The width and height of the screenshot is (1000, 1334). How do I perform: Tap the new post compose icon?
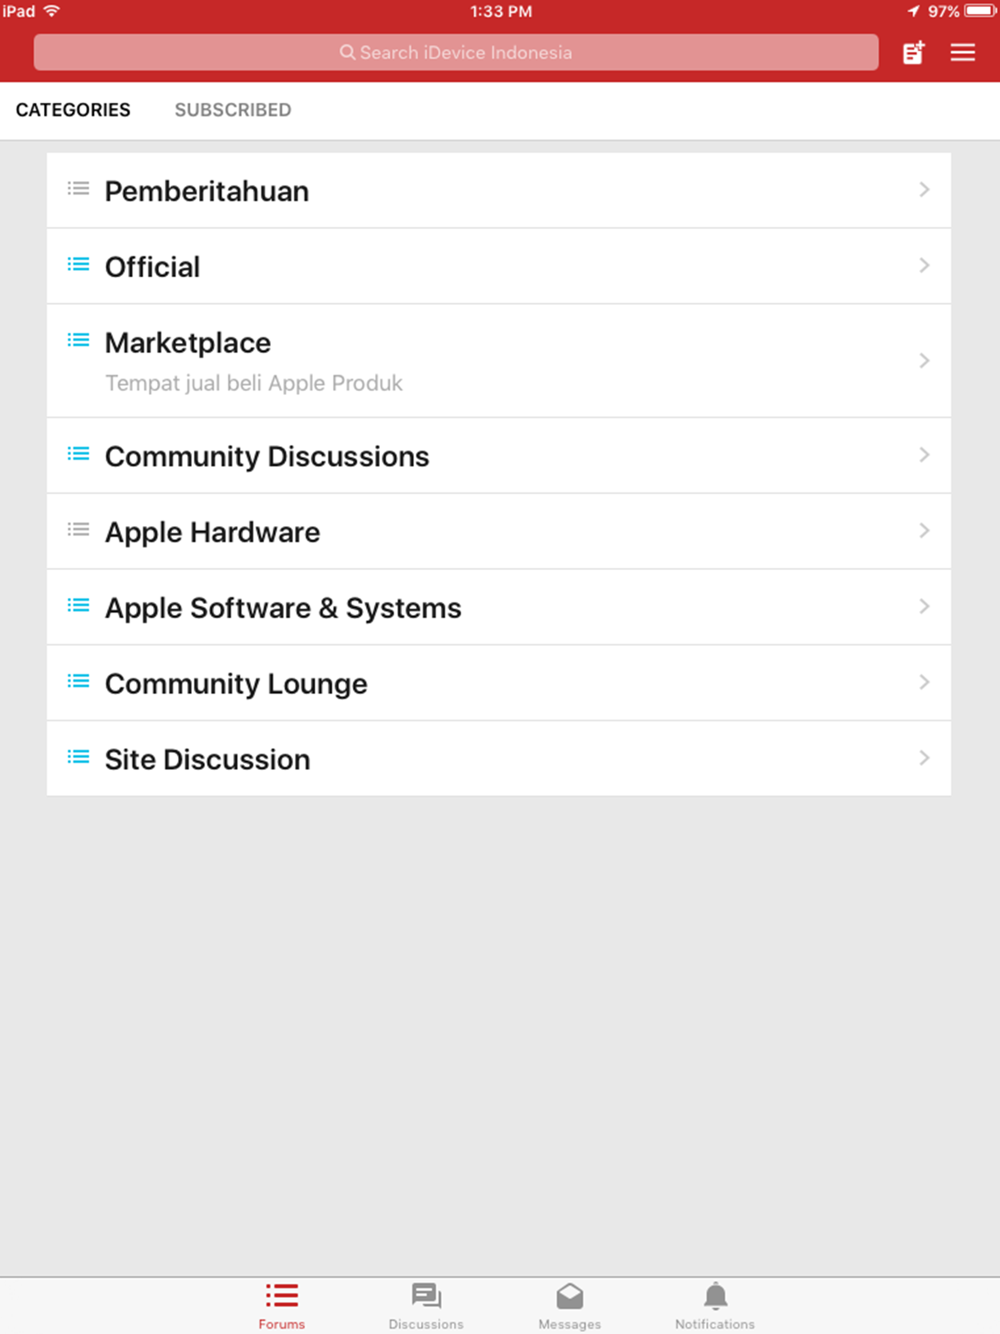(913, 52)
